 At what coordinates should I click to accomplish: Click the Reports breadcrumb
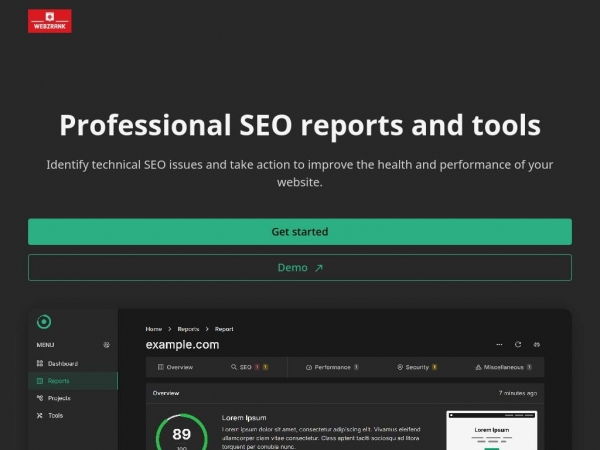click(188, 329)
